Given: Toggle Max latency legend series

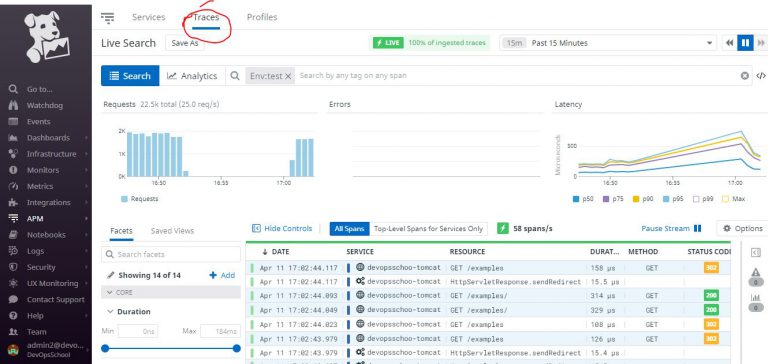Looking at the screenshot, I should 734,199.
